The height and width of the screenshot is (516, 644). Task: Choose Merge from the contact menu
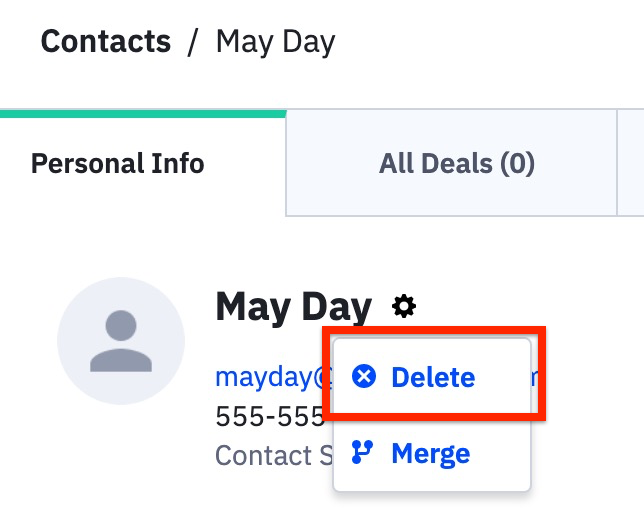tap(430, 454)
